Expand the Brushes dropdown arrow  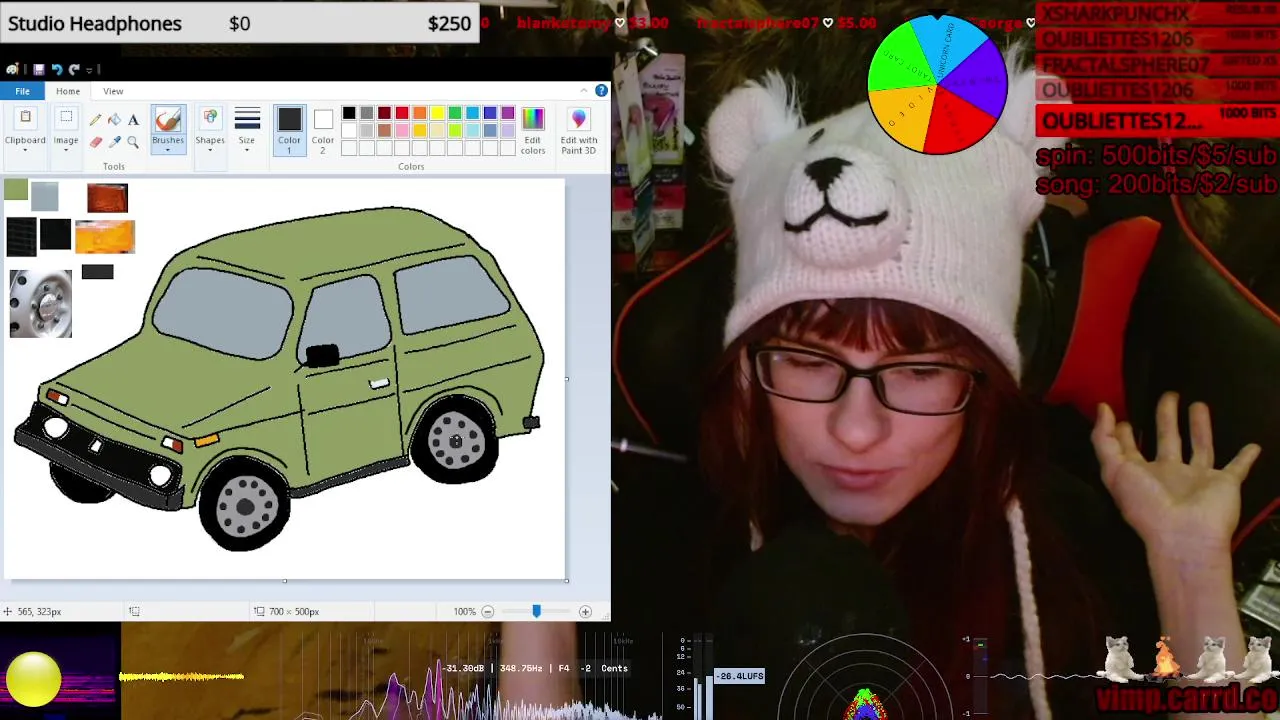tap(168, 150)
